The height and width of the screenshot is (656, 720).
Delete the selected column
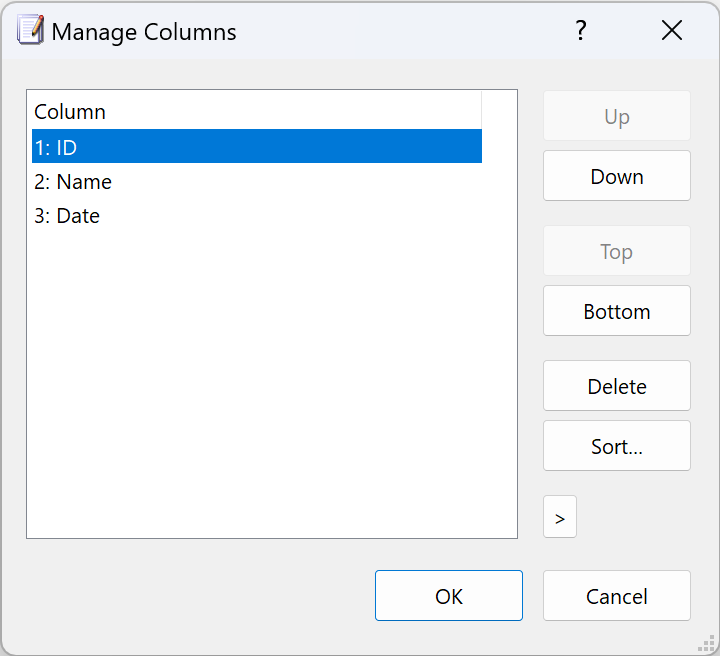tap(617, 386)
